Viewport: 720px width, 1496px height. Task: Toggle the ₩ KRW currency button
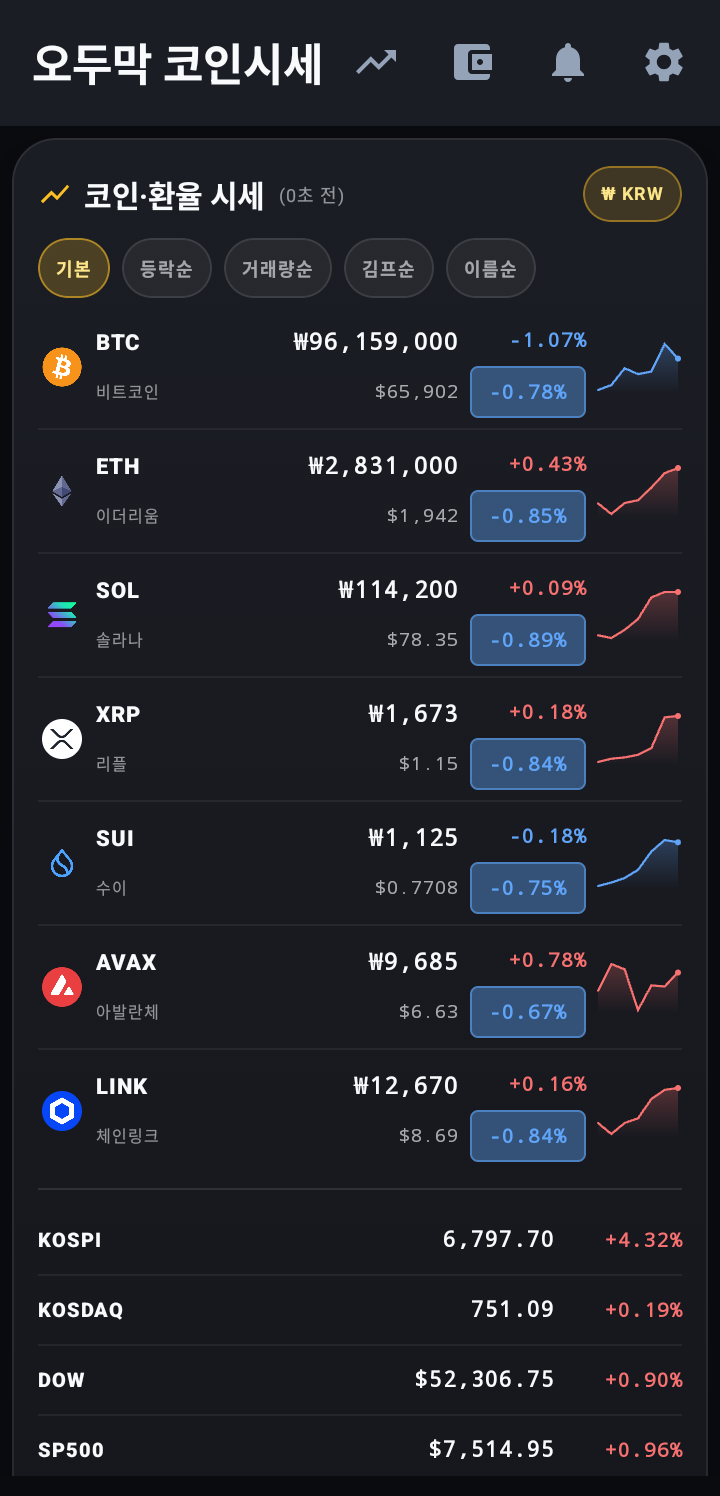[632, 194]
